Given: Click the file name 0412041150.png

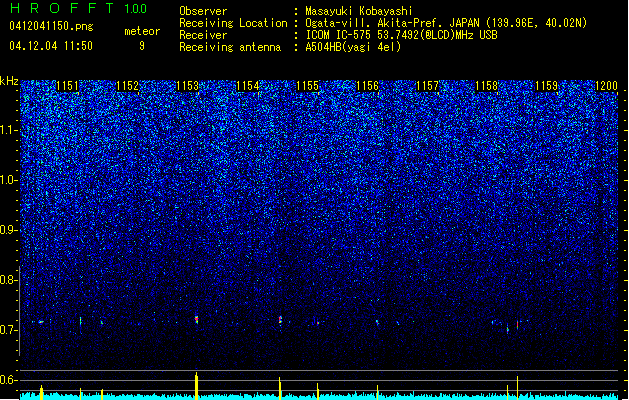Looking at the screenshot, I should point(51,26).
